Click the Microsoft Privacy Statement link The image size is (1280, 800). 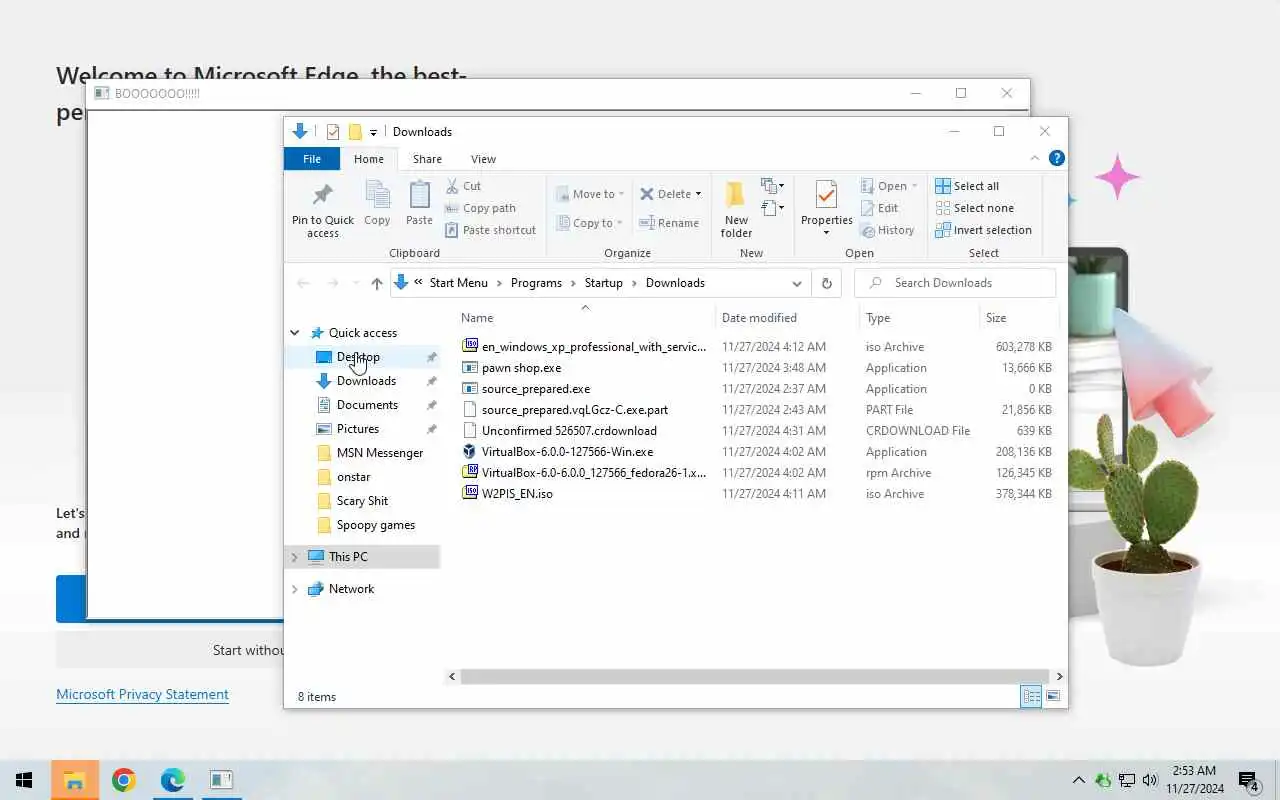coord(142,694)
